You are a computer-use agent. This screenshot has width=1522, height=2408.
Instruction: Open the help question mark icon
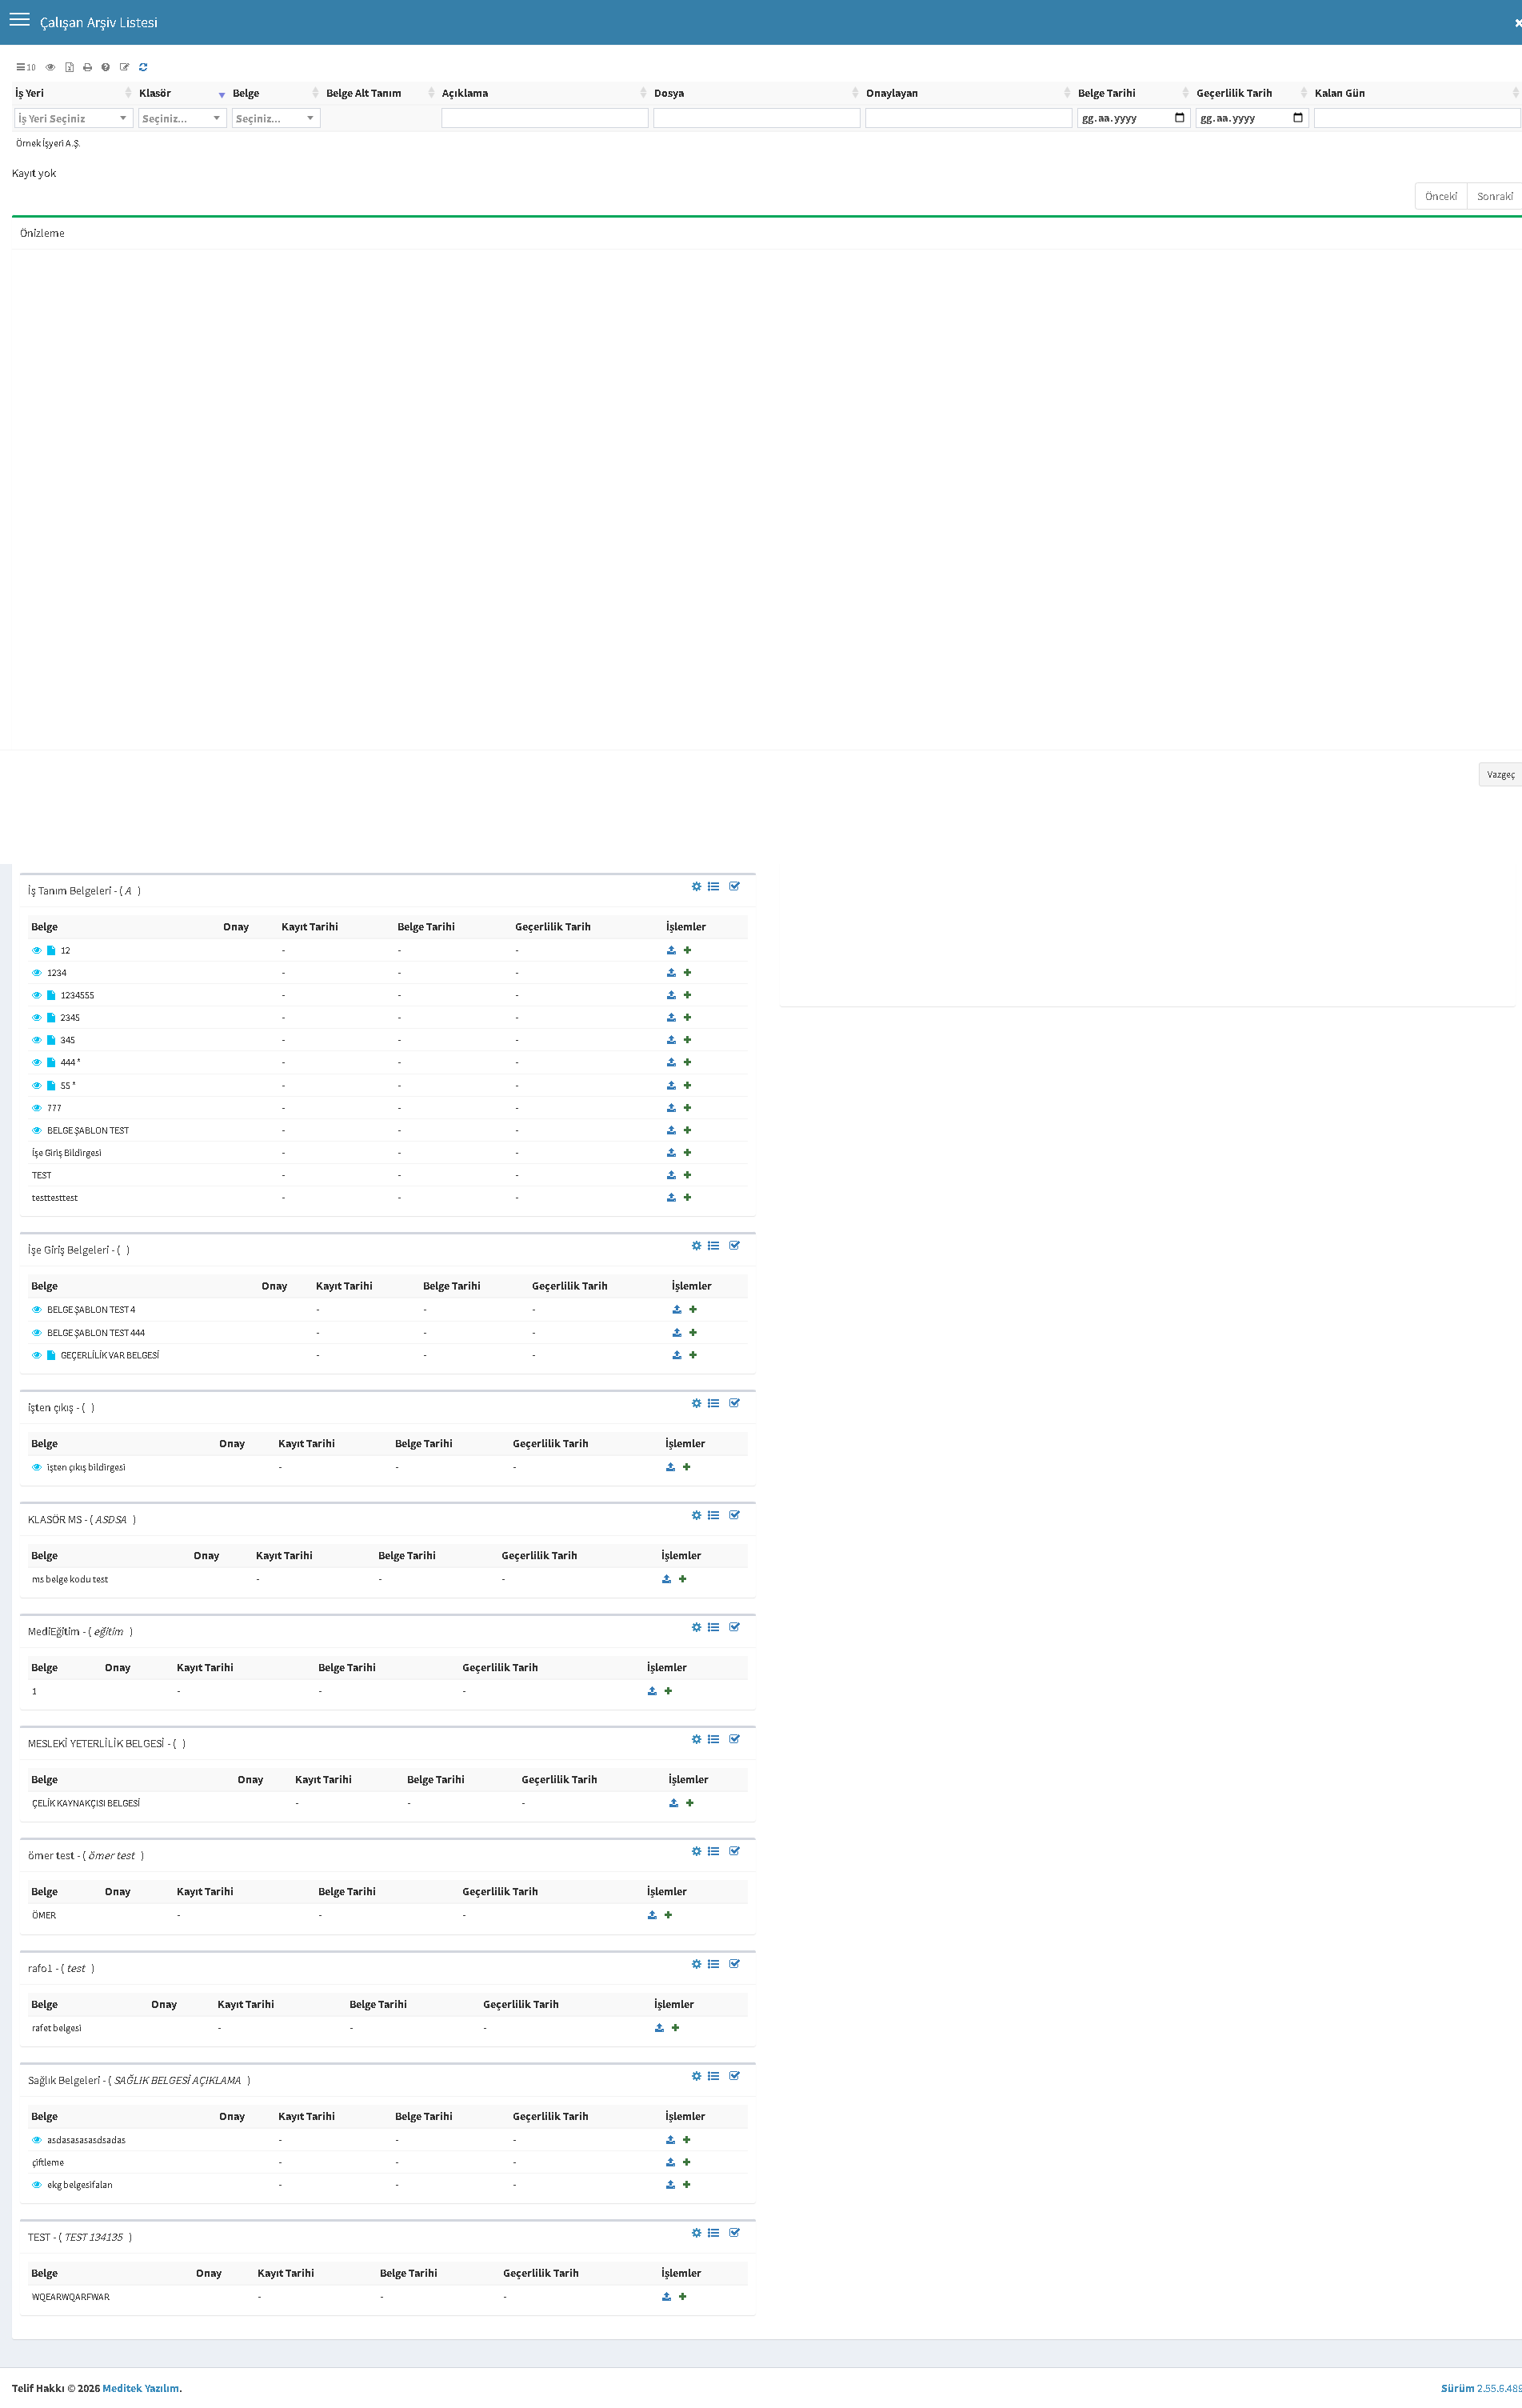pyautogui.click(x=105, y=67)
